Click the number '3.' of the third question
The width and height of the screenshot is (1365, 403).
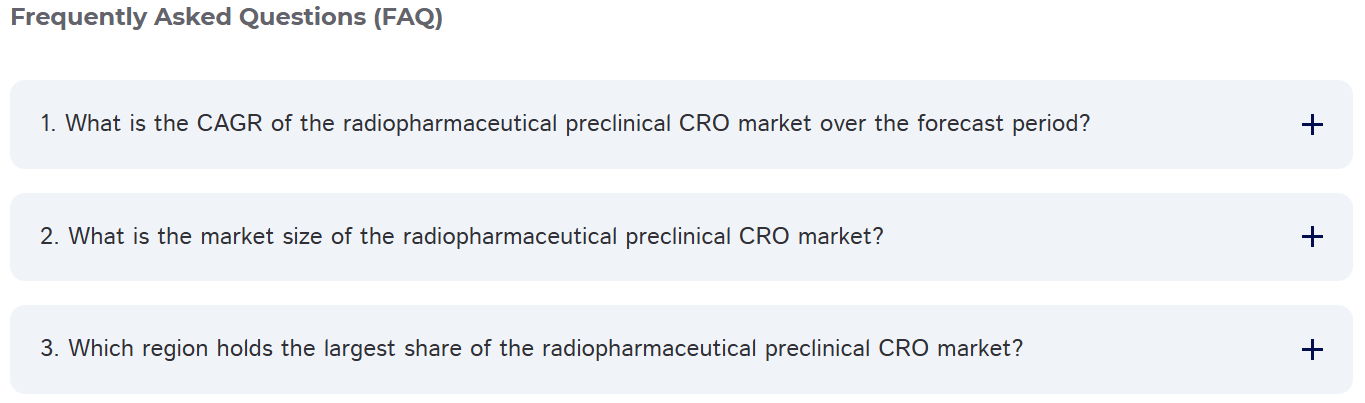click(50, 349)
